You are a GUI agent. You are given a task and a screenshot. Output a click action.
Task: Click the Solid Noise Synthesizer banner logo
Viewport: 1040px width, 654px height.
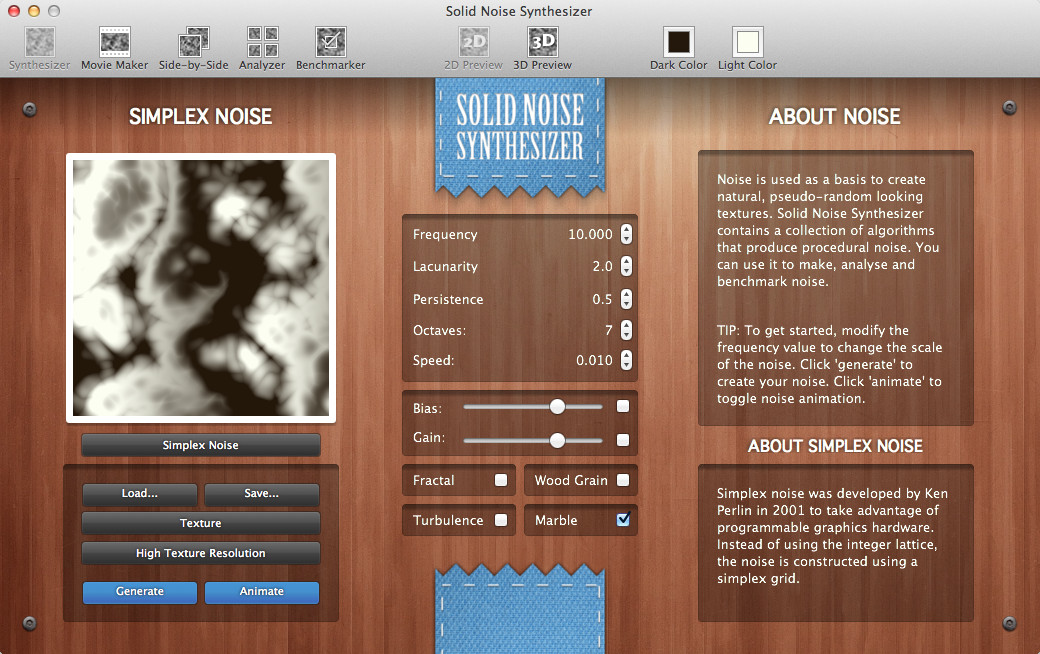pyautogui.click(x=520, y=137)
